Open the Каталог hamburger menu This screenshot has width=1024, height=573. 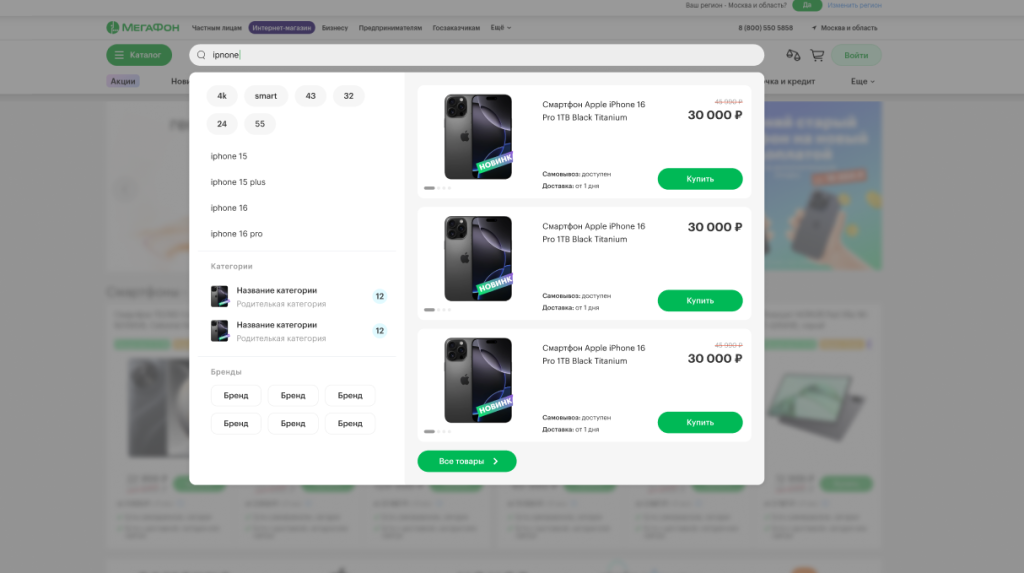click(132, 55)
